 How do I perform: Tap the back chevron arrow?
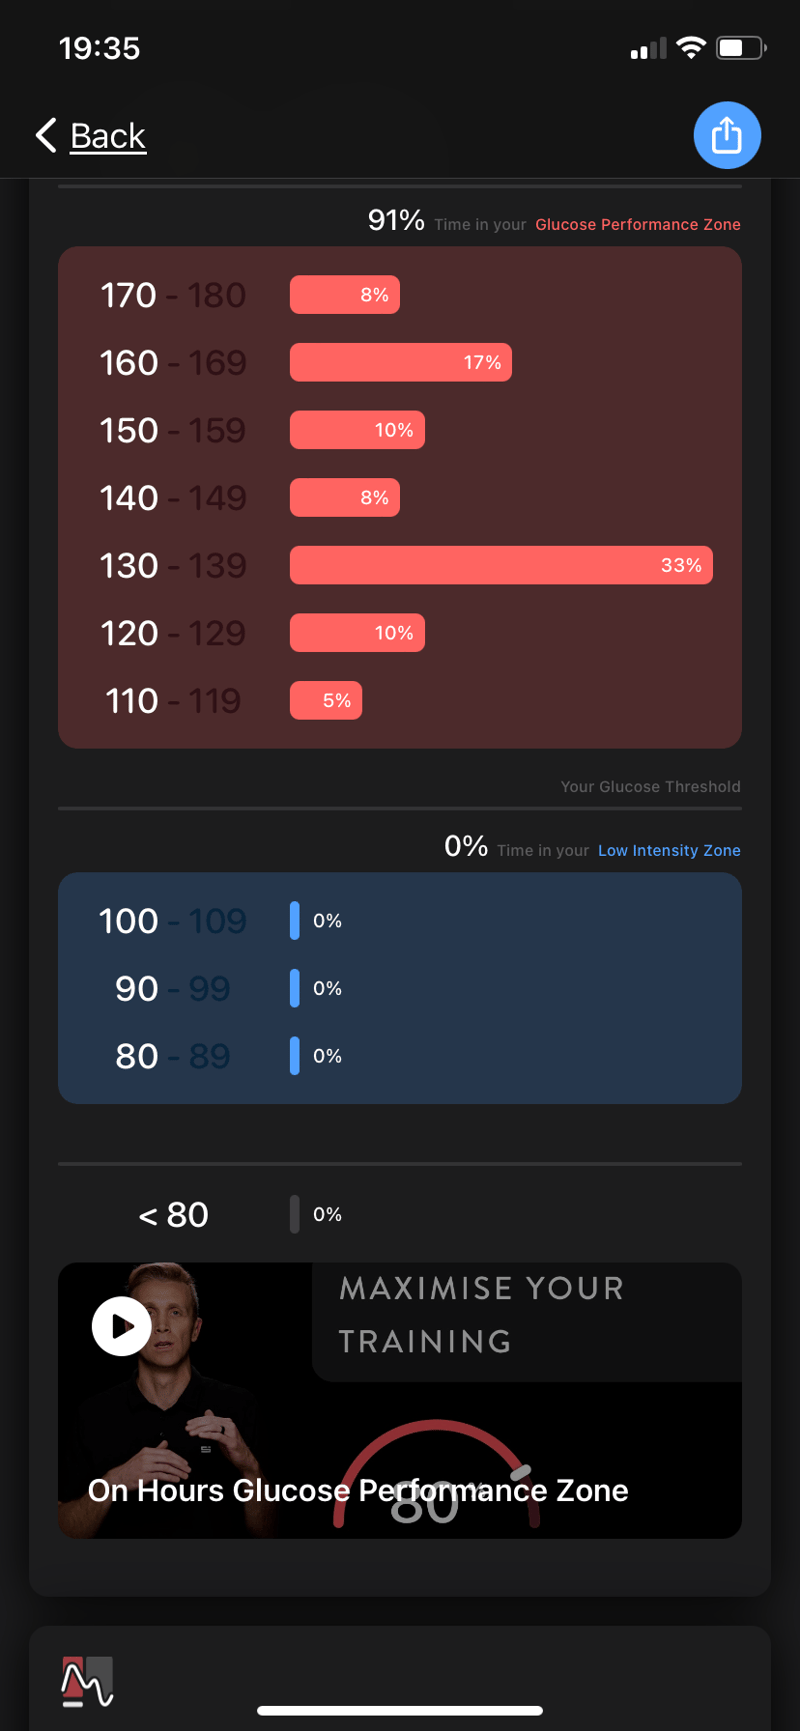[46, 135]
